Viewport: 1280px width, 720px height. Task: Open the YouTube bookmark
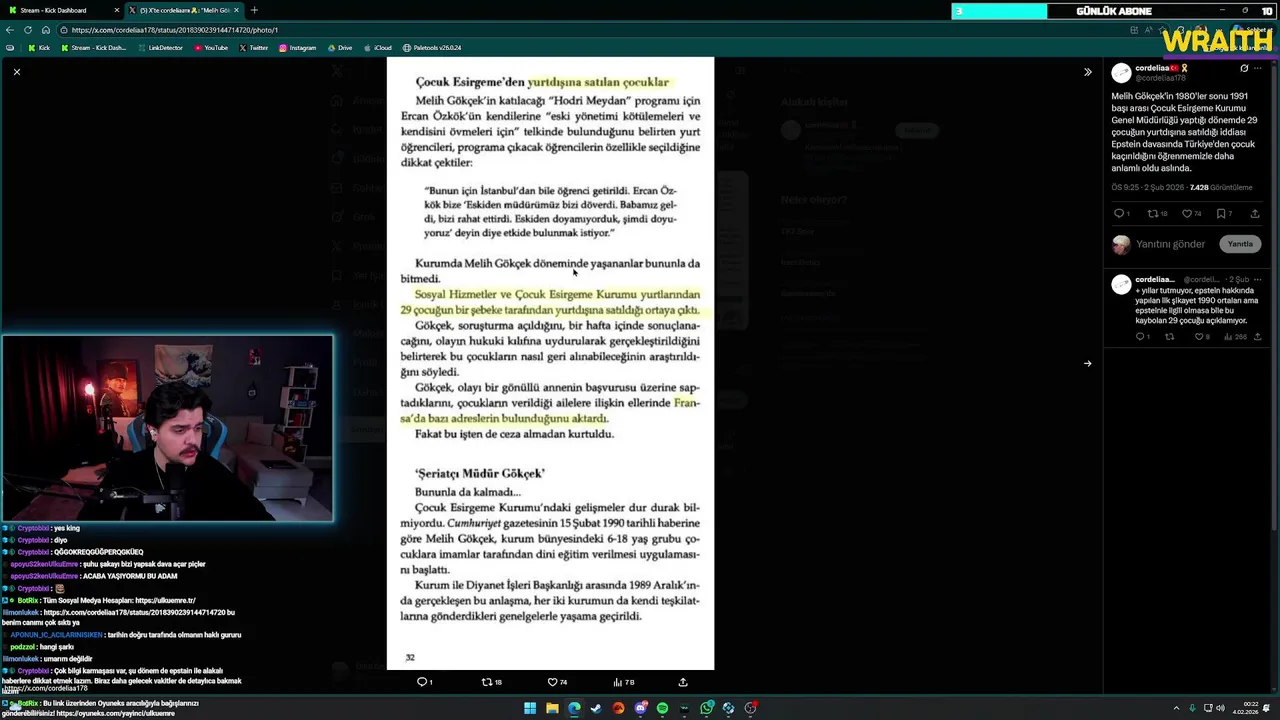coord(211,48)
